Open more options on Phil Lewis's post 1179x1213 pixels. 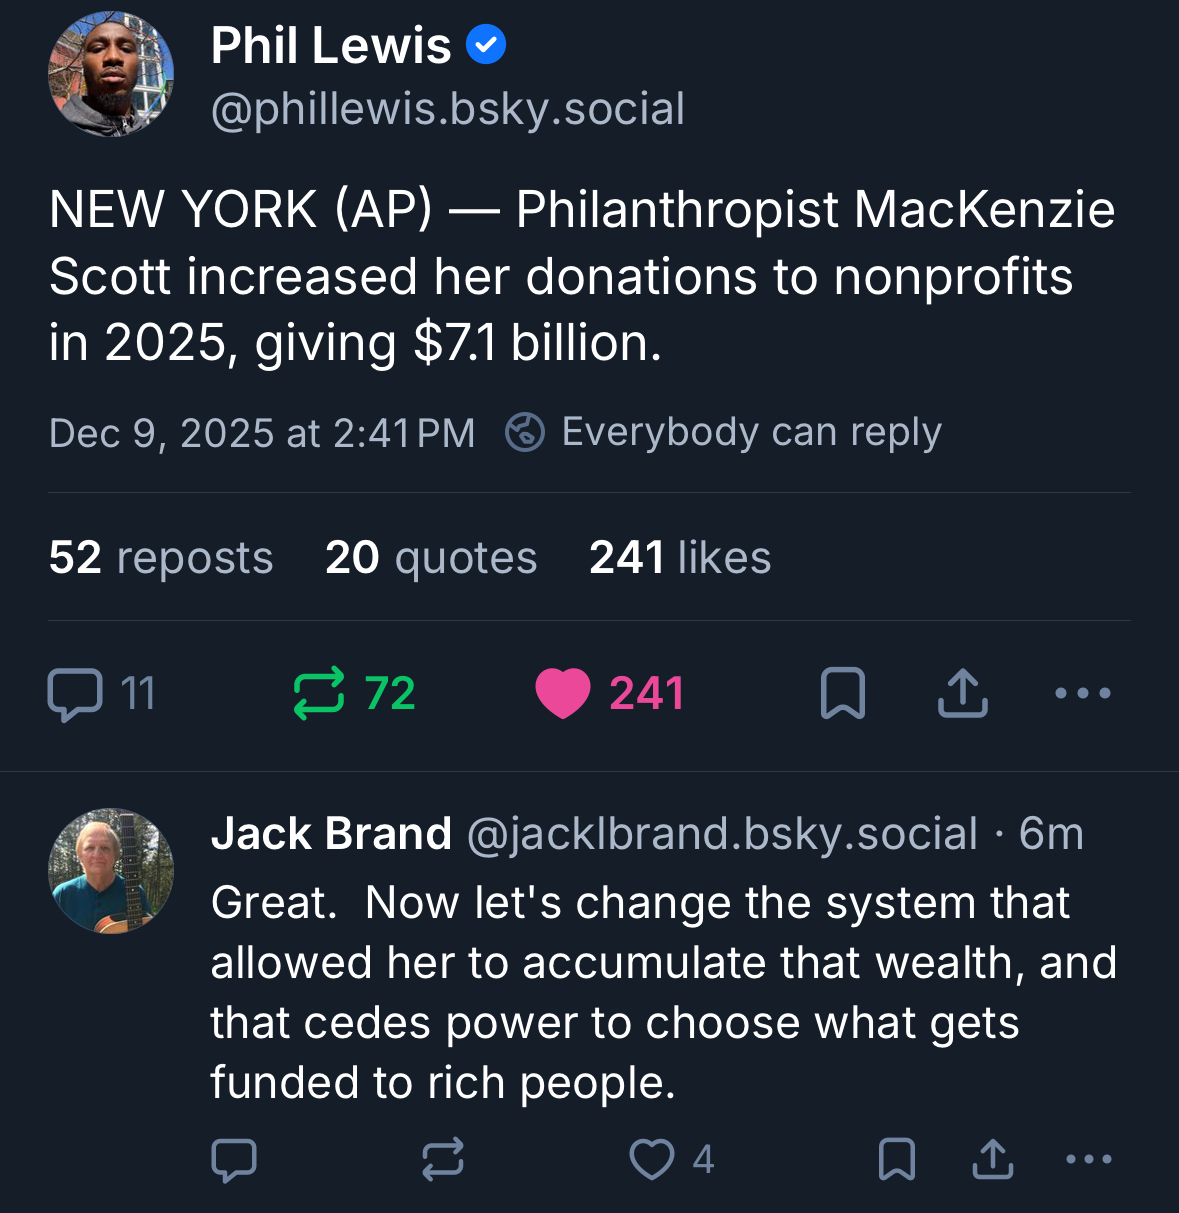click(x=1083, y=693)
